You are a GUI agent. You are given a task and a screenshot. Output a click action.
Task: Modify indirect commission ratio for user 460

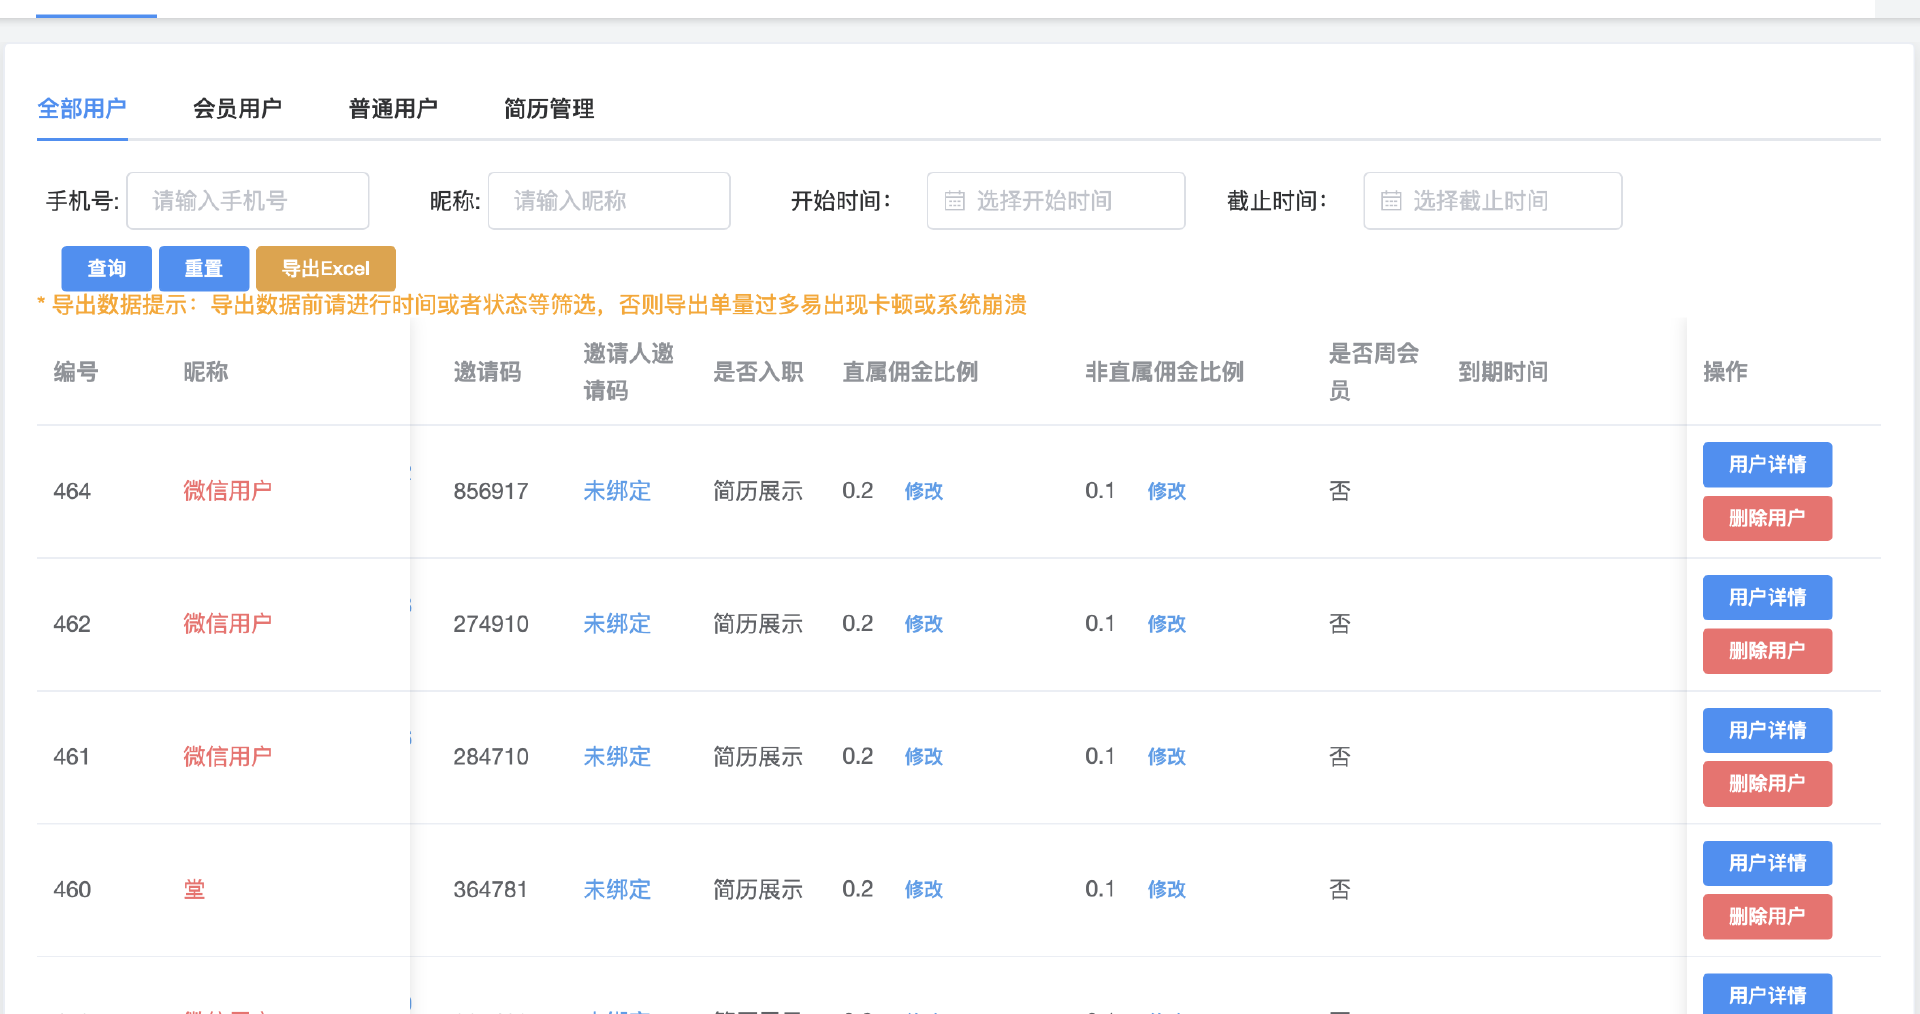pos(1166,889)
